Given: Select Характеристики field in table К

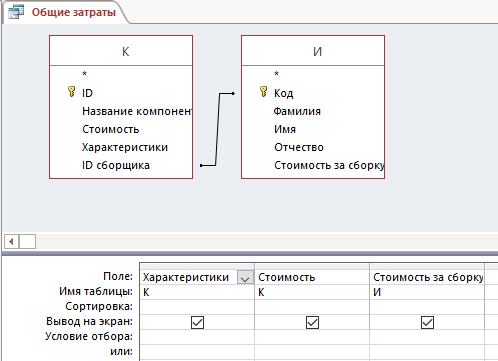Looking at the screenshot, I should (125, 147).
